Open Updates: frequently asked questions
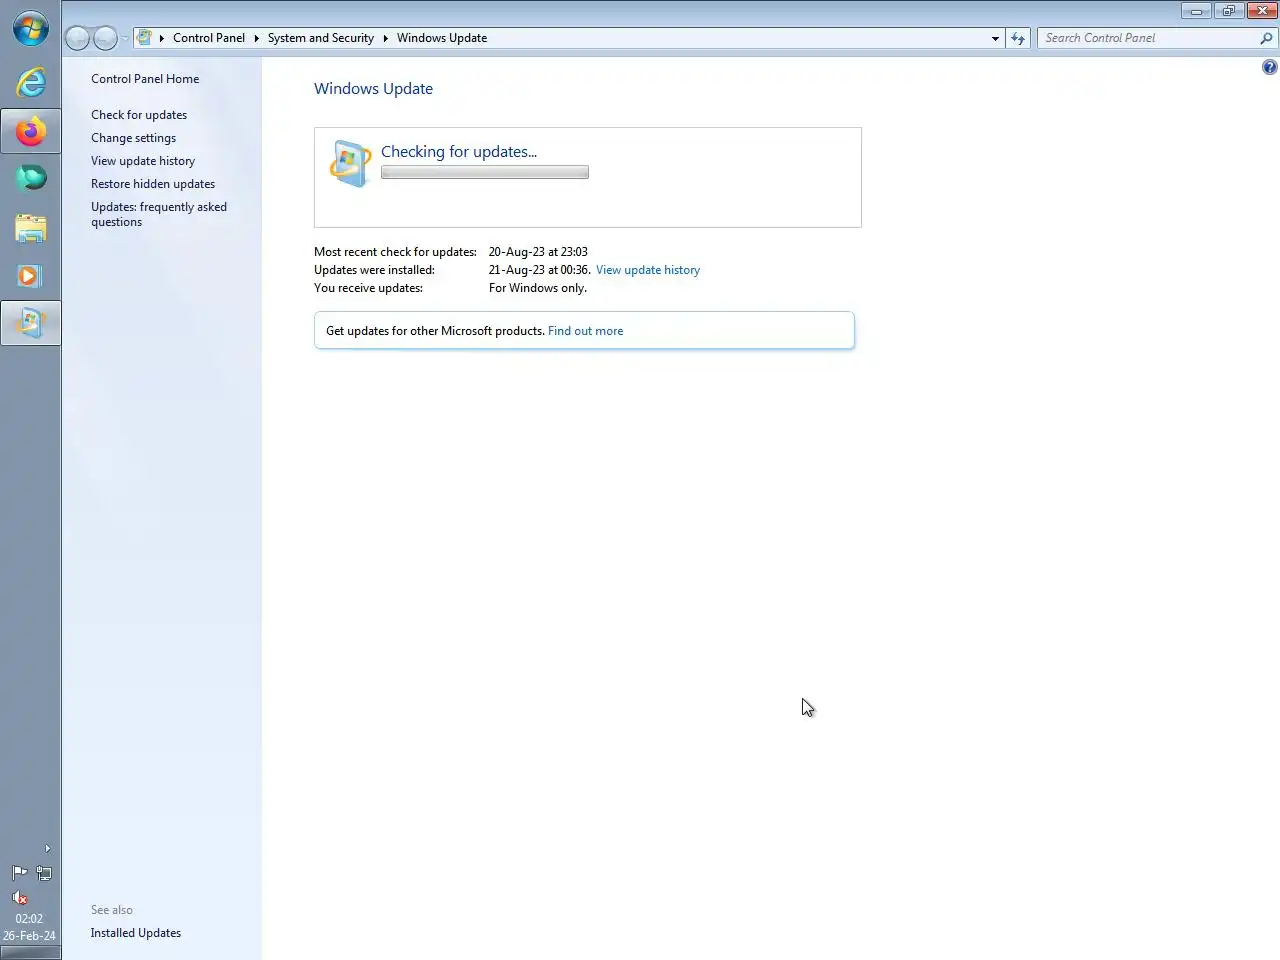 (159, 214)
